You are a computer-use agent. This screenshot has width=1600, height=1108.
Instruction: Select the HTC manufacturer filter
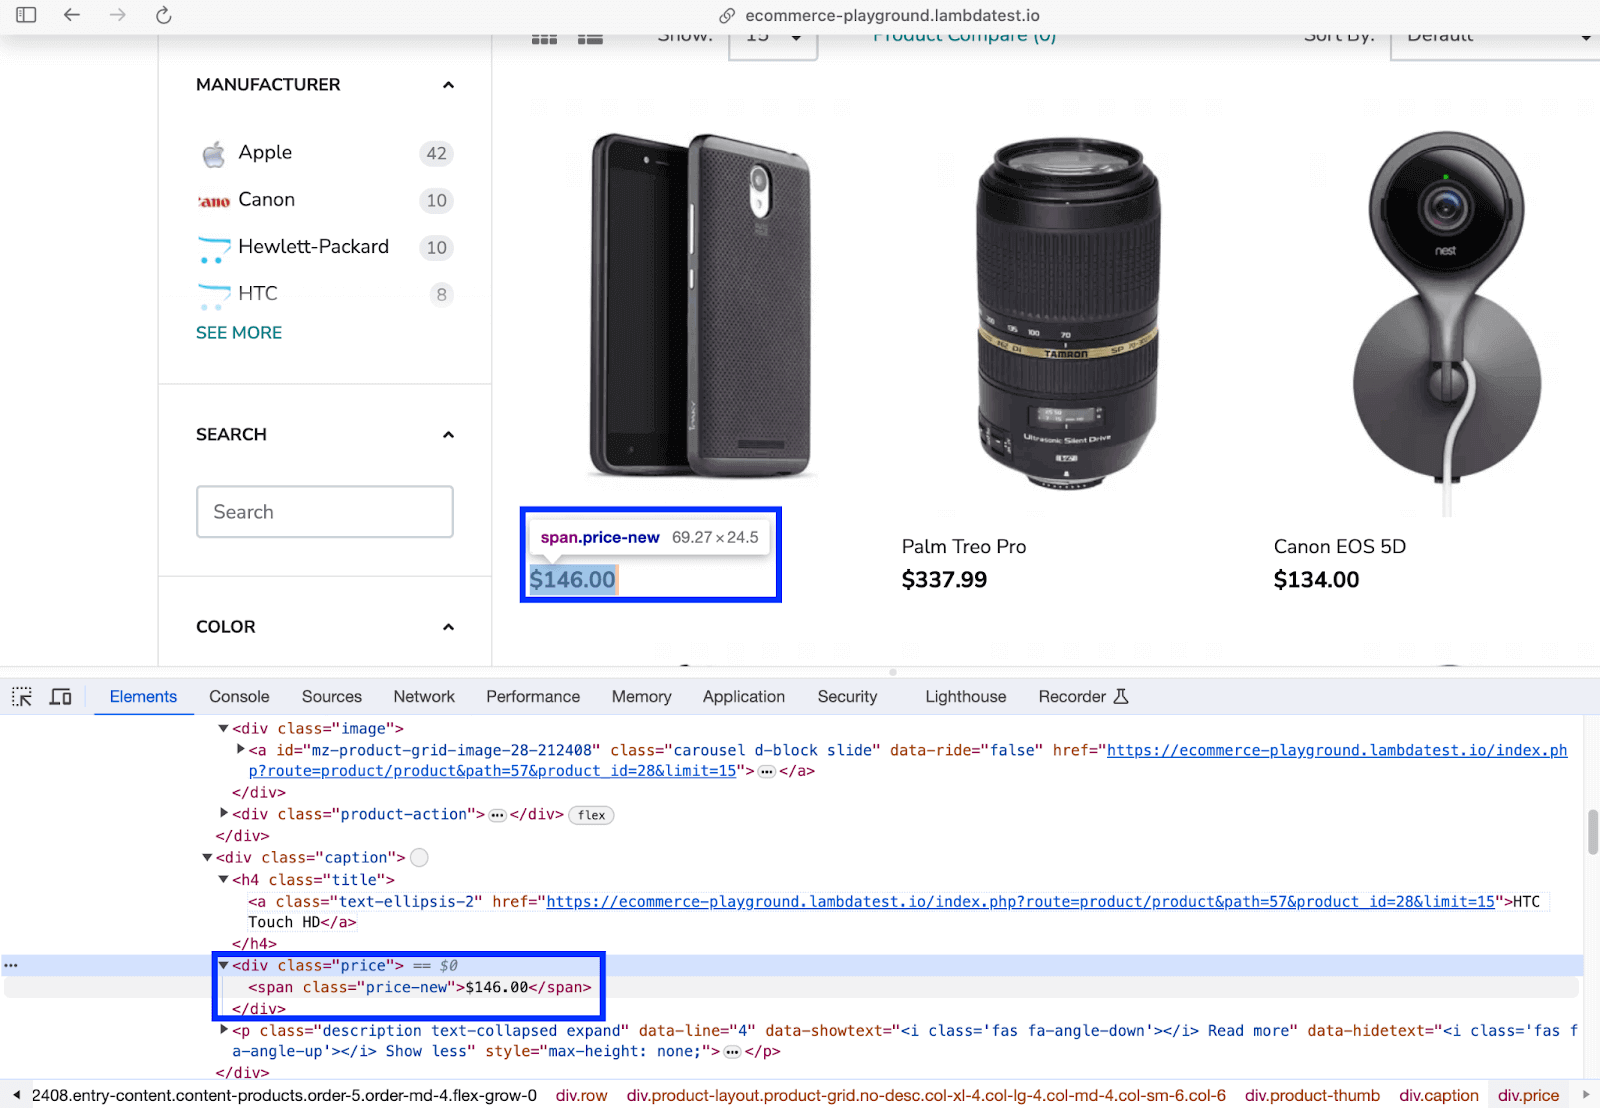(257, 294)
